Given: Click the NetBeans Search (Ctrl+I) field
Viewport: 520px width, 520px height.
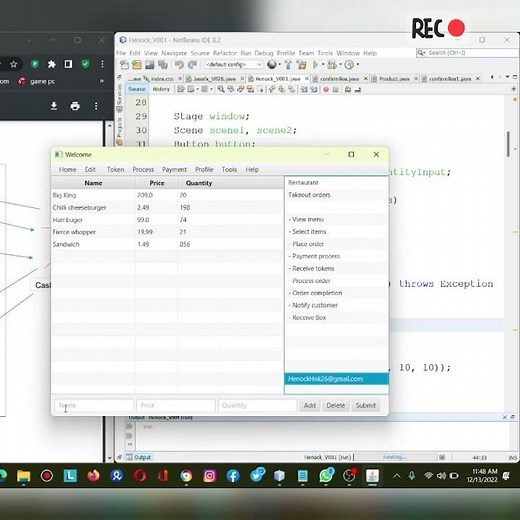Looking at the screenshot, I should click(x=468, y=53).
